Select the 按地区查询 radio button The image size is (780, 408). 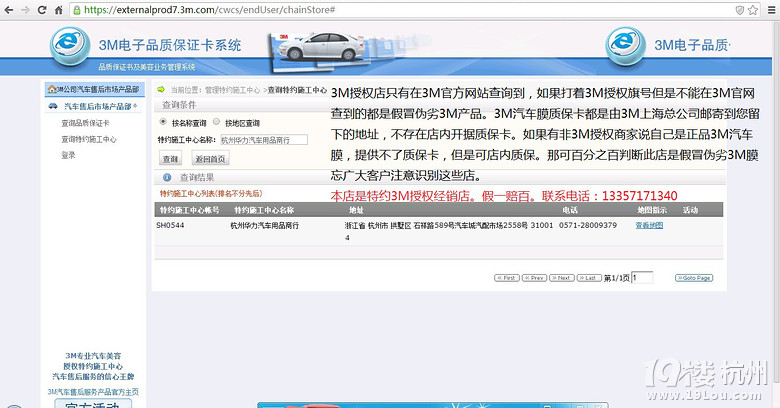pyautogui.click(x=216, y=121)
